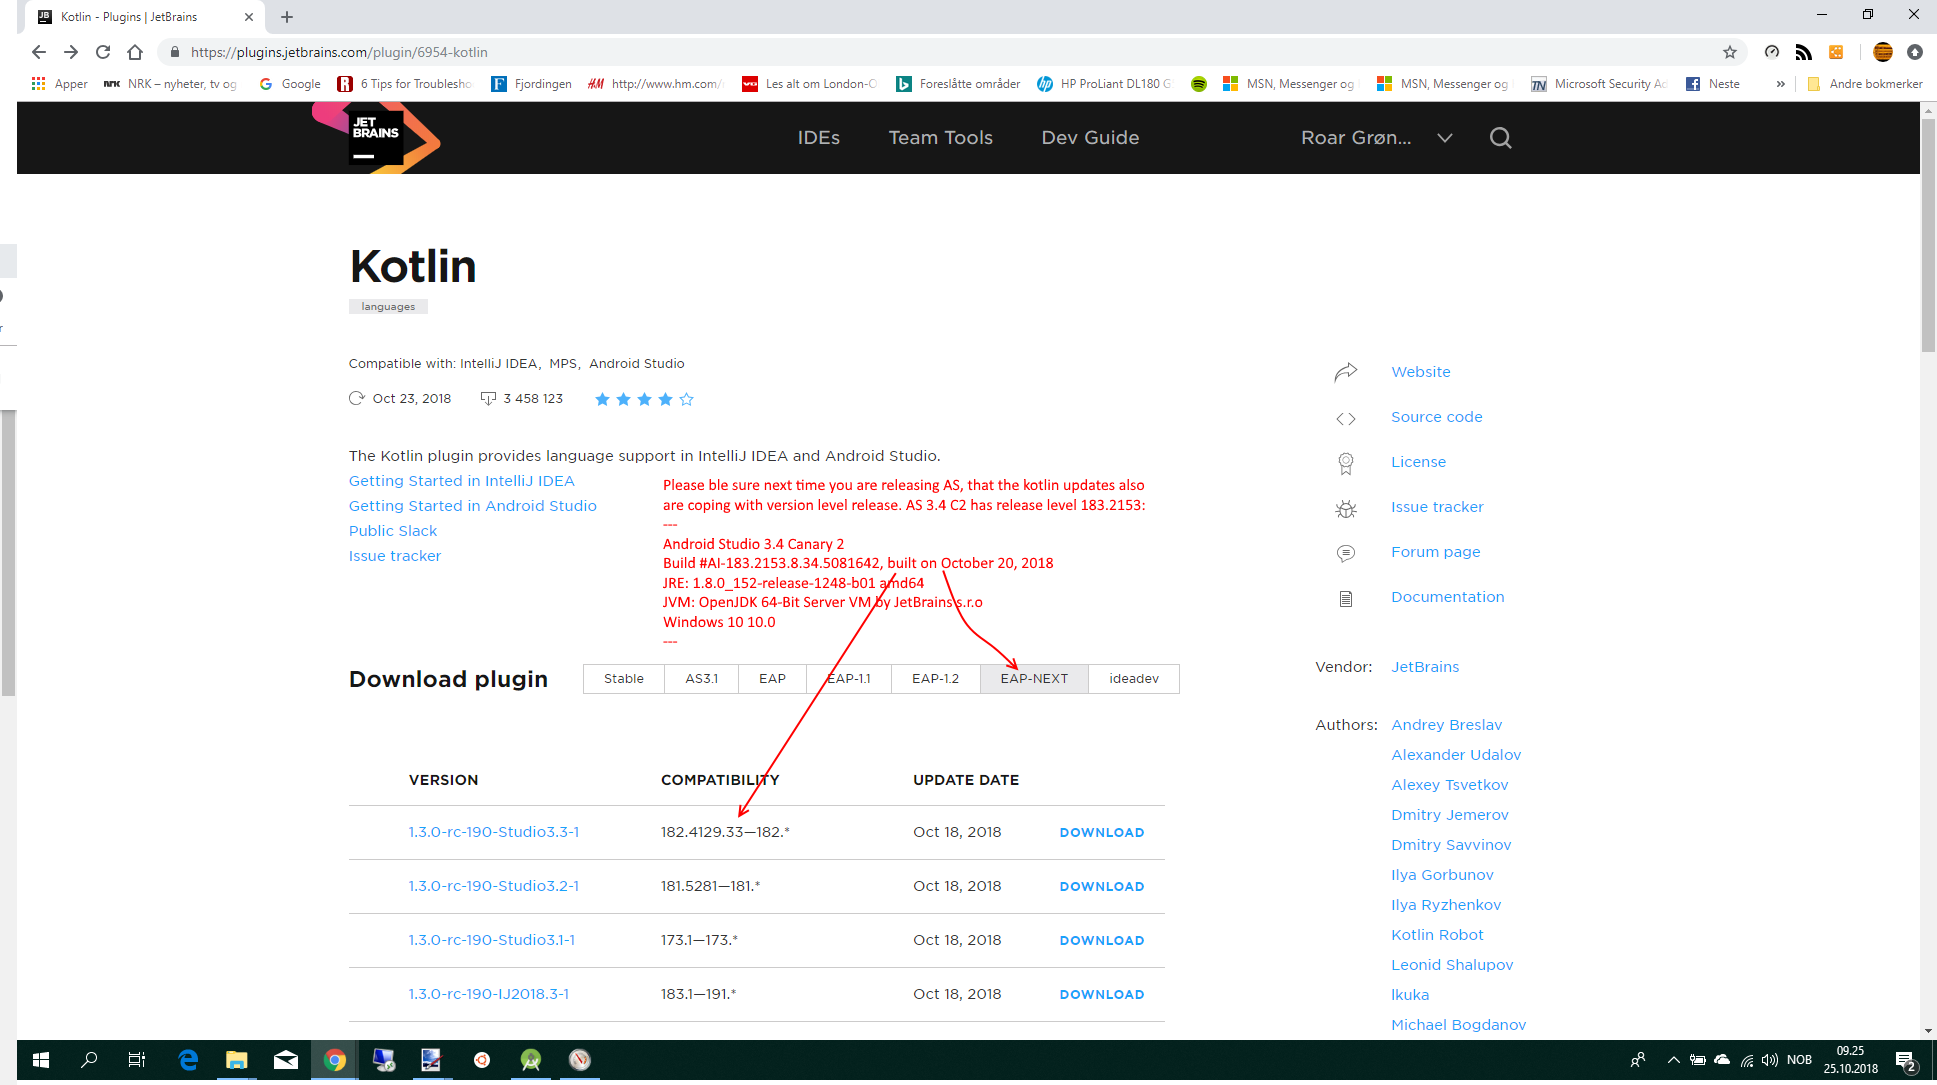1937x1085 pixels.
Task: Select the Stable download channel
Action: [x=623, y=679]
